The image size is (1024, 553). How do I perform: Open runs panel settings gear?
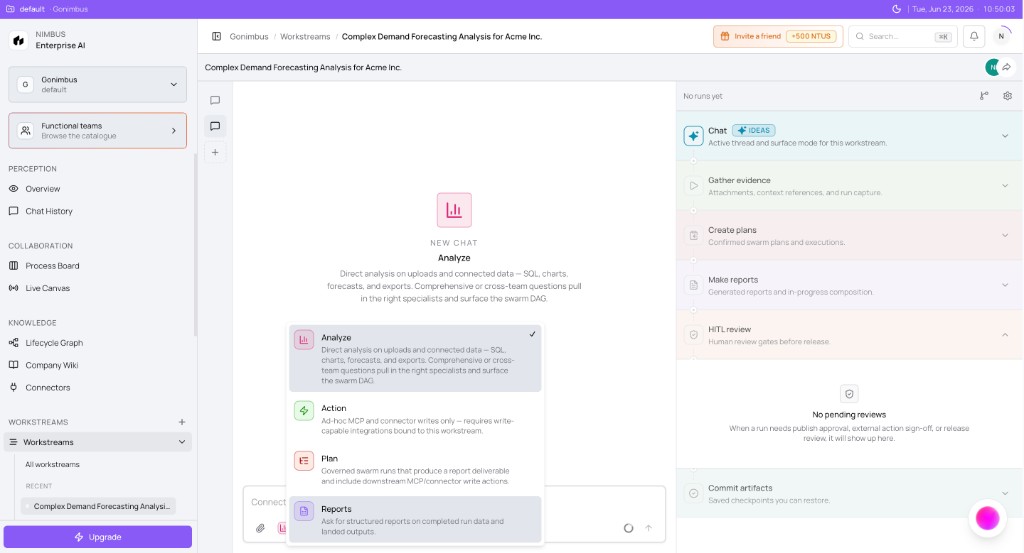click(x=1008, y=96)
